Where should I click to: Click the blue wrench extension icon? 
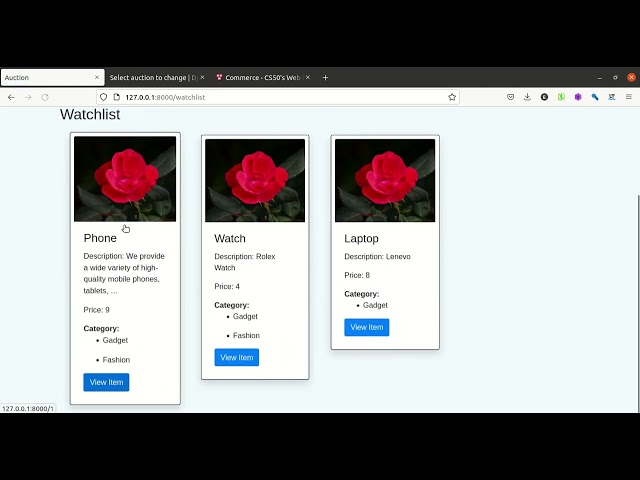(x=595, y=97)
